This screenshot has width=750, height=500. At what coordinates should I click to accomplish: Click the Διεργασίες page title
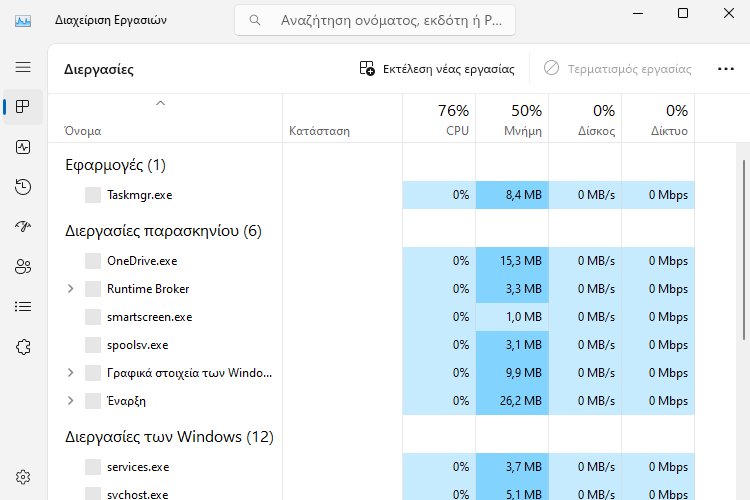(x=99, y=69)
